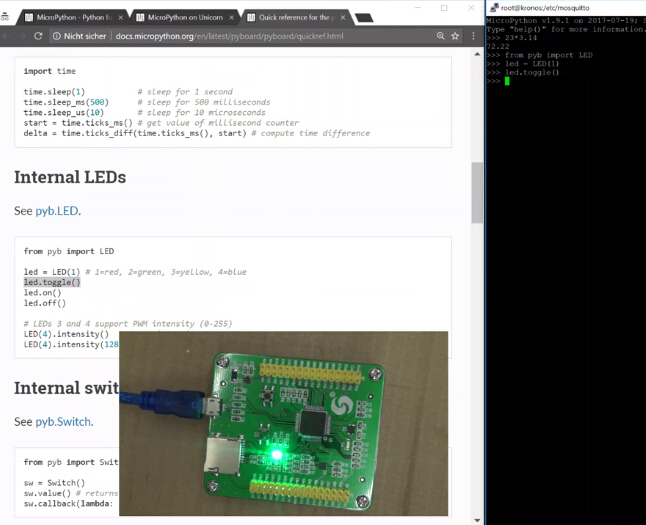This screenshot has width=646, height=525.
Task: Bookmark this page with the star icon
Action: click(x=455, y=36)
